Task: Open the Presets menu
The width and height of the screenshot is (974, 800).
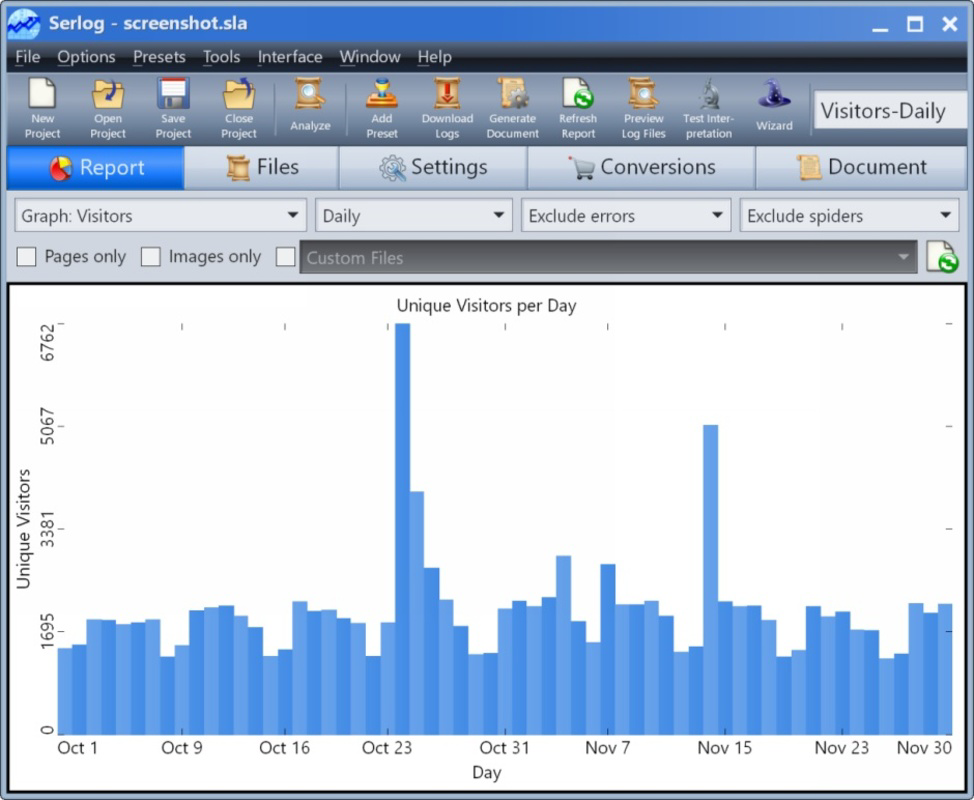Action: pos(159,57)
